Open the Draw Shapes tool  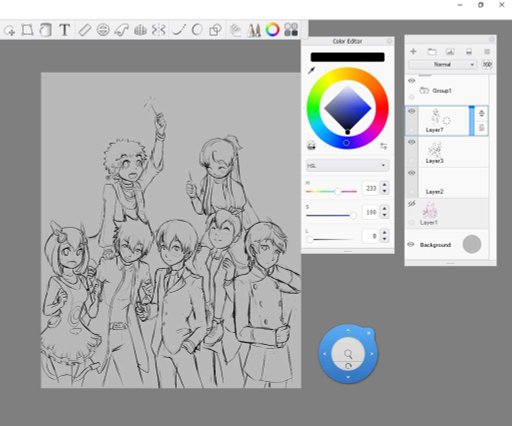(215, 30)
